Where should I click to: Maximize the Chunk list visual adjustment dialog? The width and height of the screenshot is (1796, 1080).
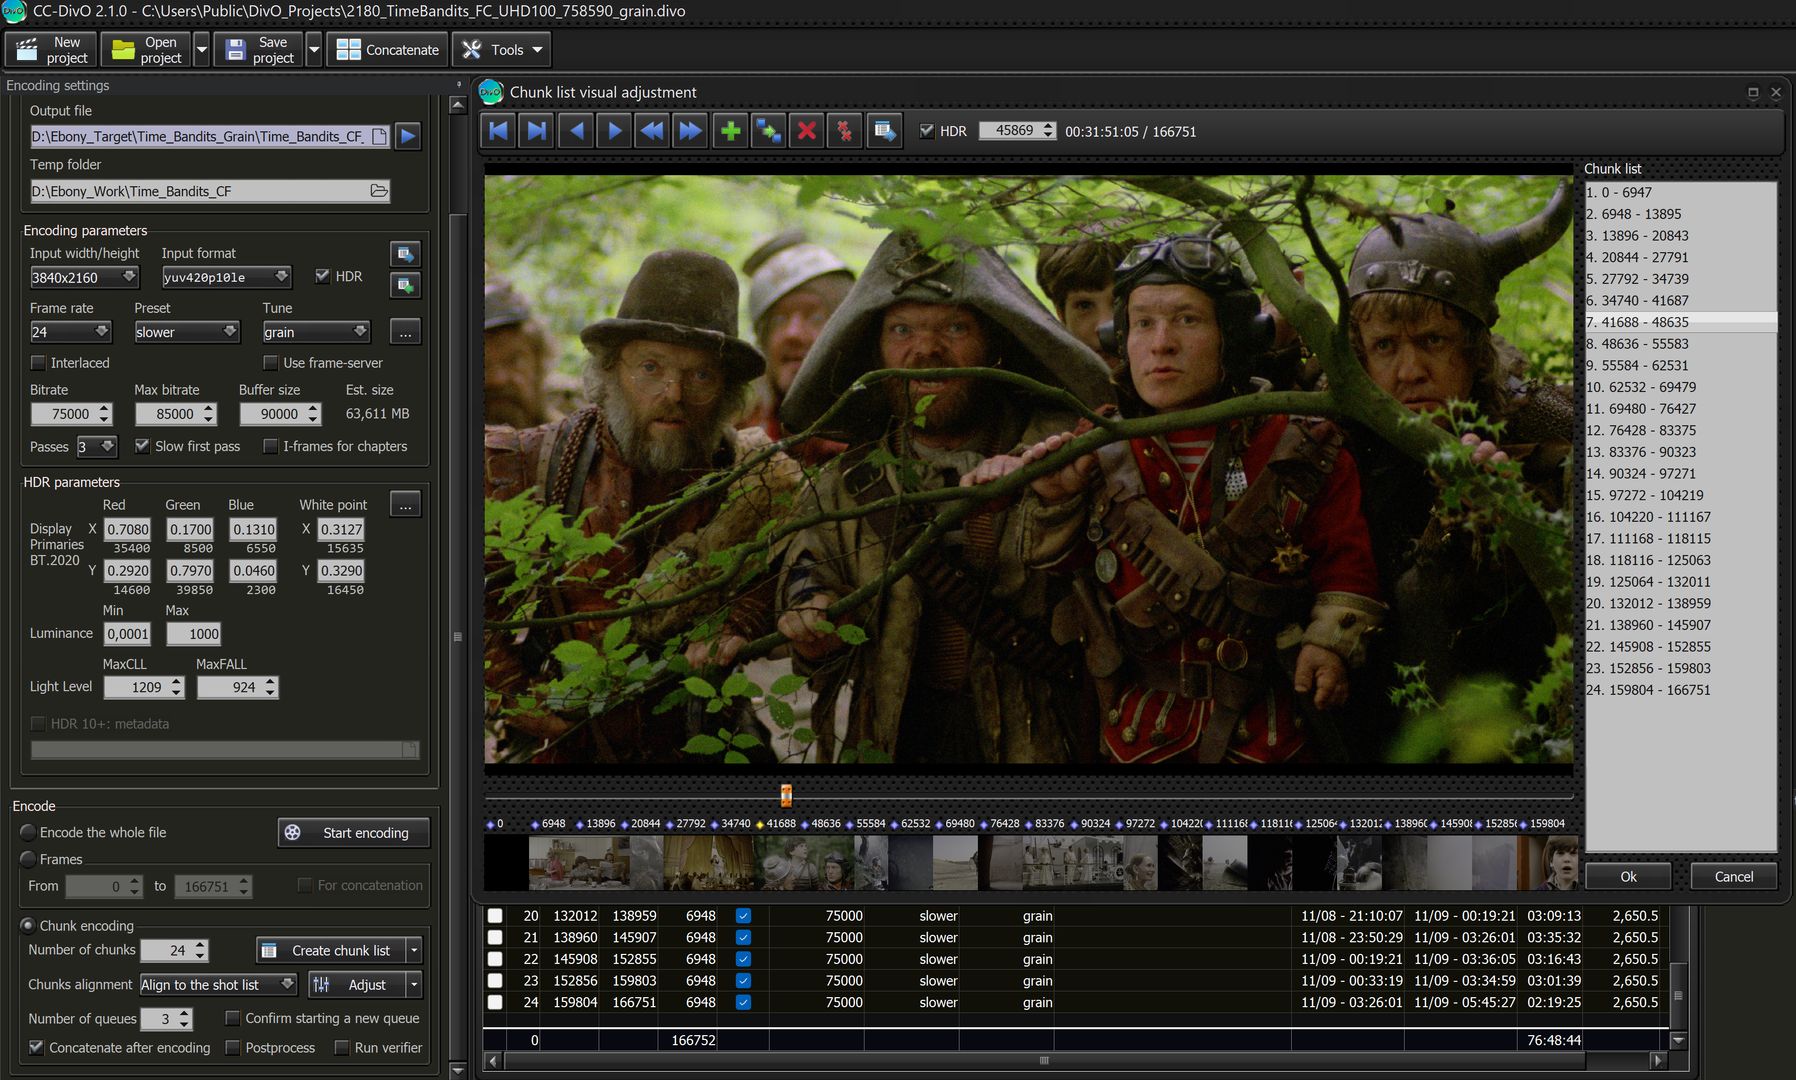[1753, 92]
